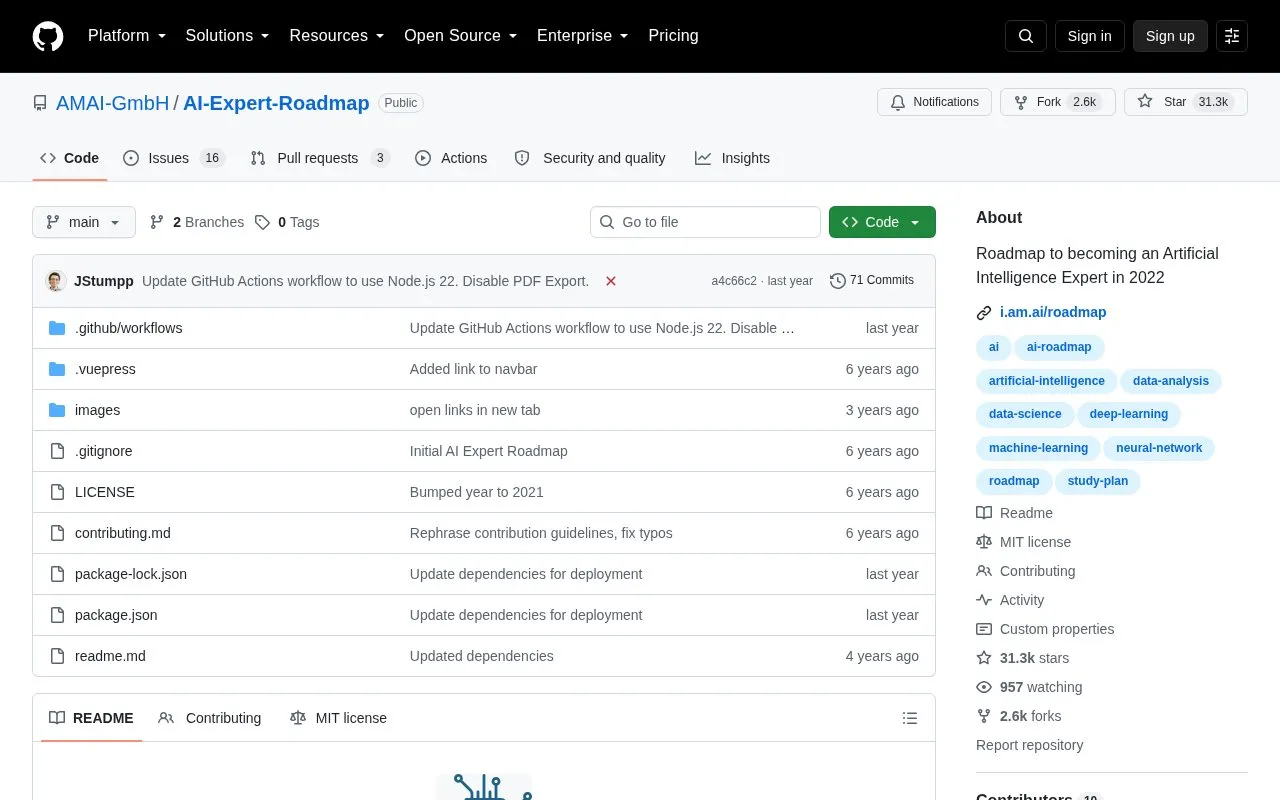
Task: Select the README tab in readme panel
Action: pos(91,718)
